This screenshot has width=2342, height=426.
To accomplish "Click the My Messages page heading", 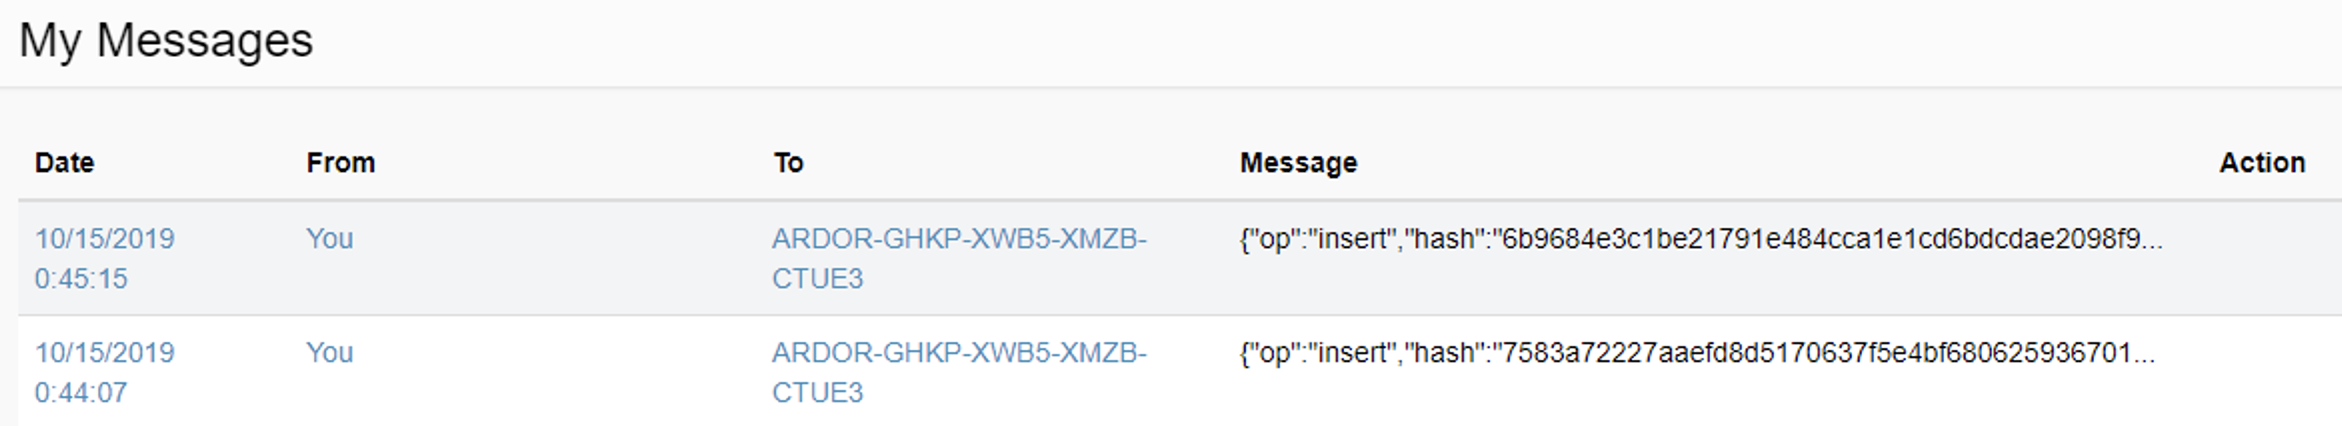I will pos(166,41).
